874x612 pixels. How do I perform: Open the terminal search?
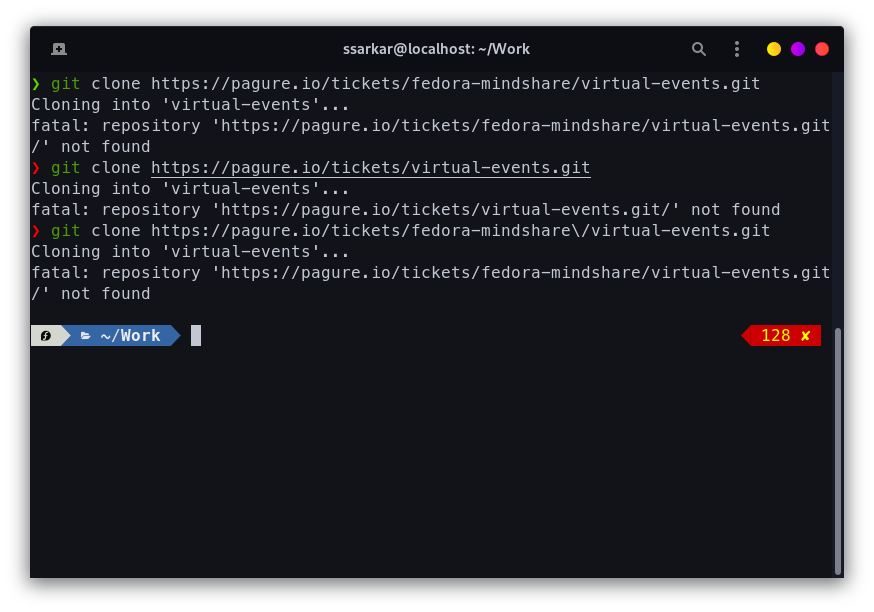pos(698,49)
